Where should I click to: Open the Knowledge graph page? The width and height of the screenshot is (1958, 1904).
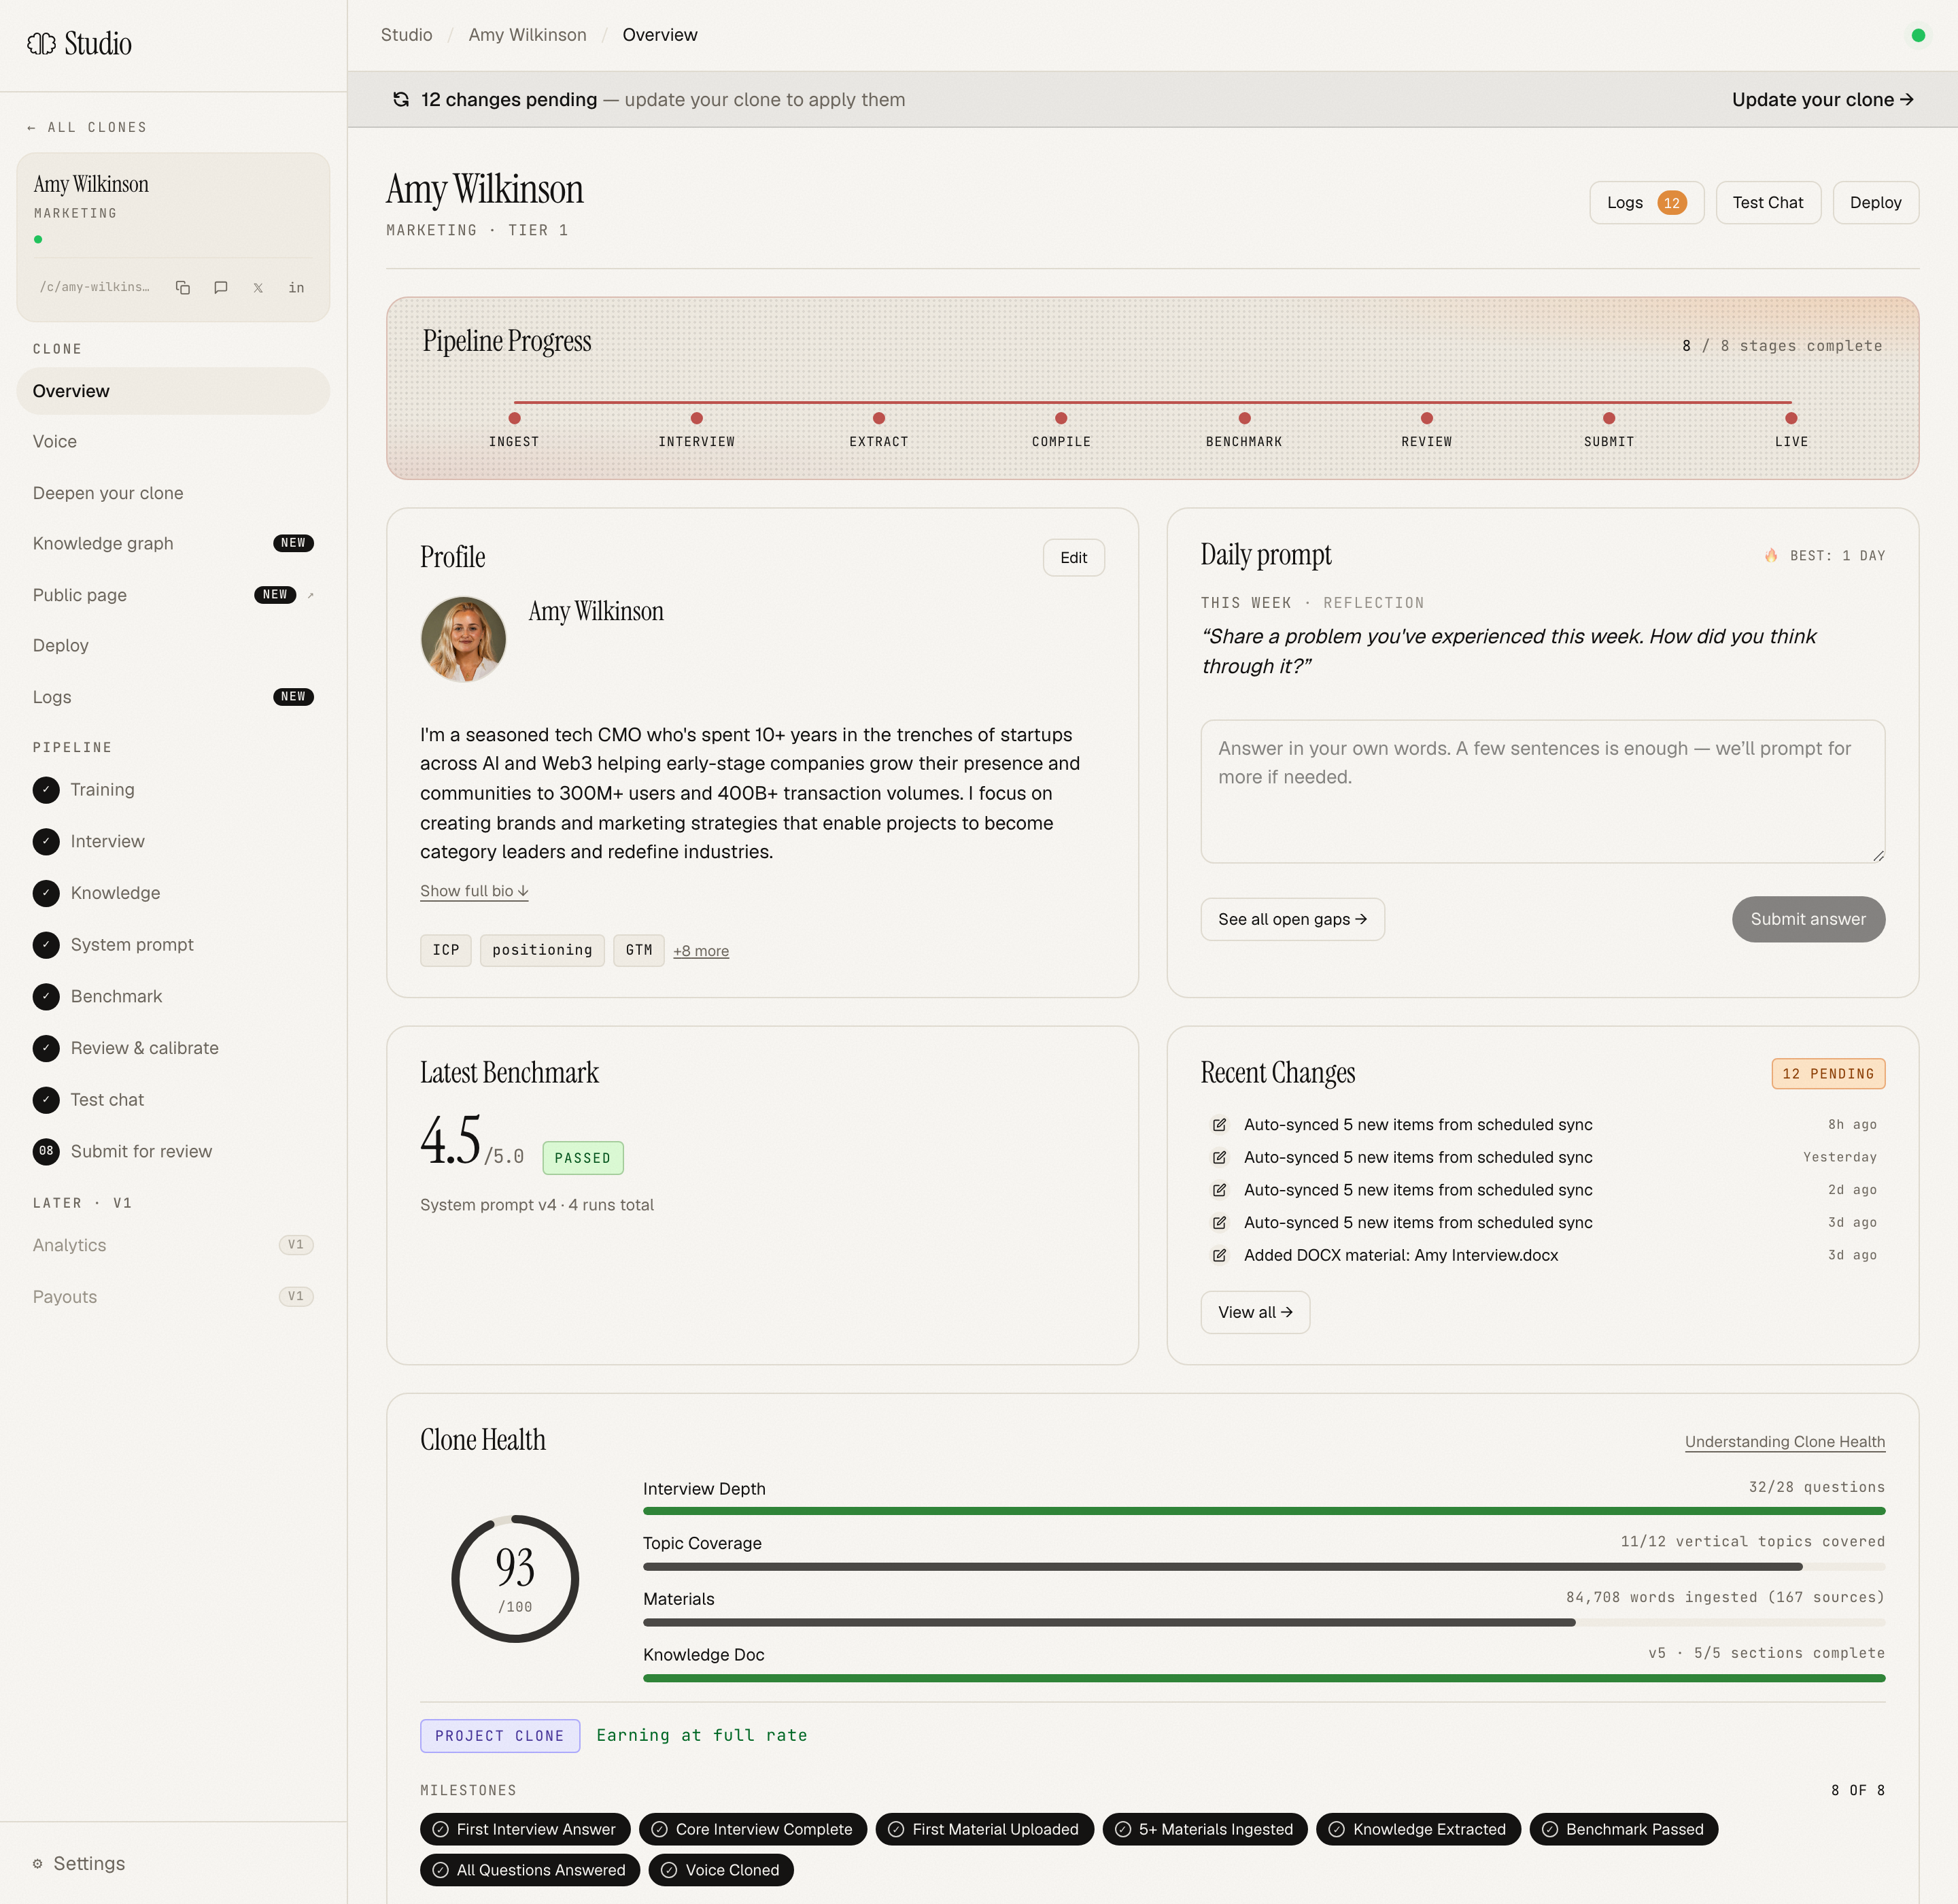tap(173, 544)
